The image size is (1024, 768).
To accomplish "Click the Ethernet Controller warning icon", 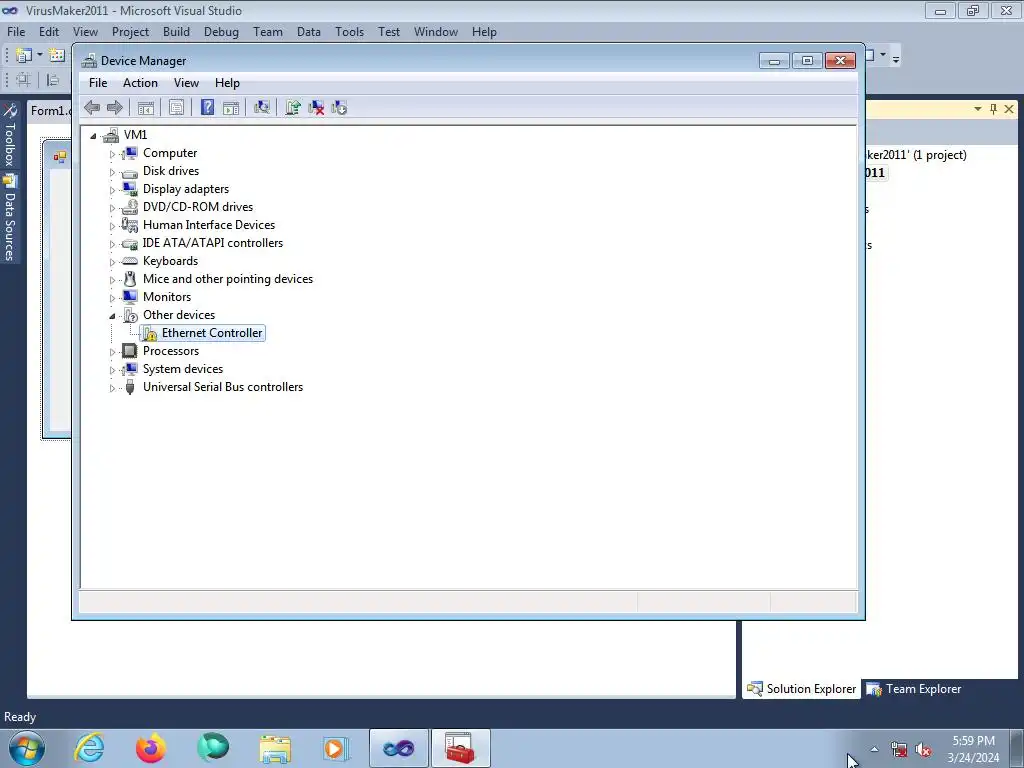I will [x=150, y=334].
